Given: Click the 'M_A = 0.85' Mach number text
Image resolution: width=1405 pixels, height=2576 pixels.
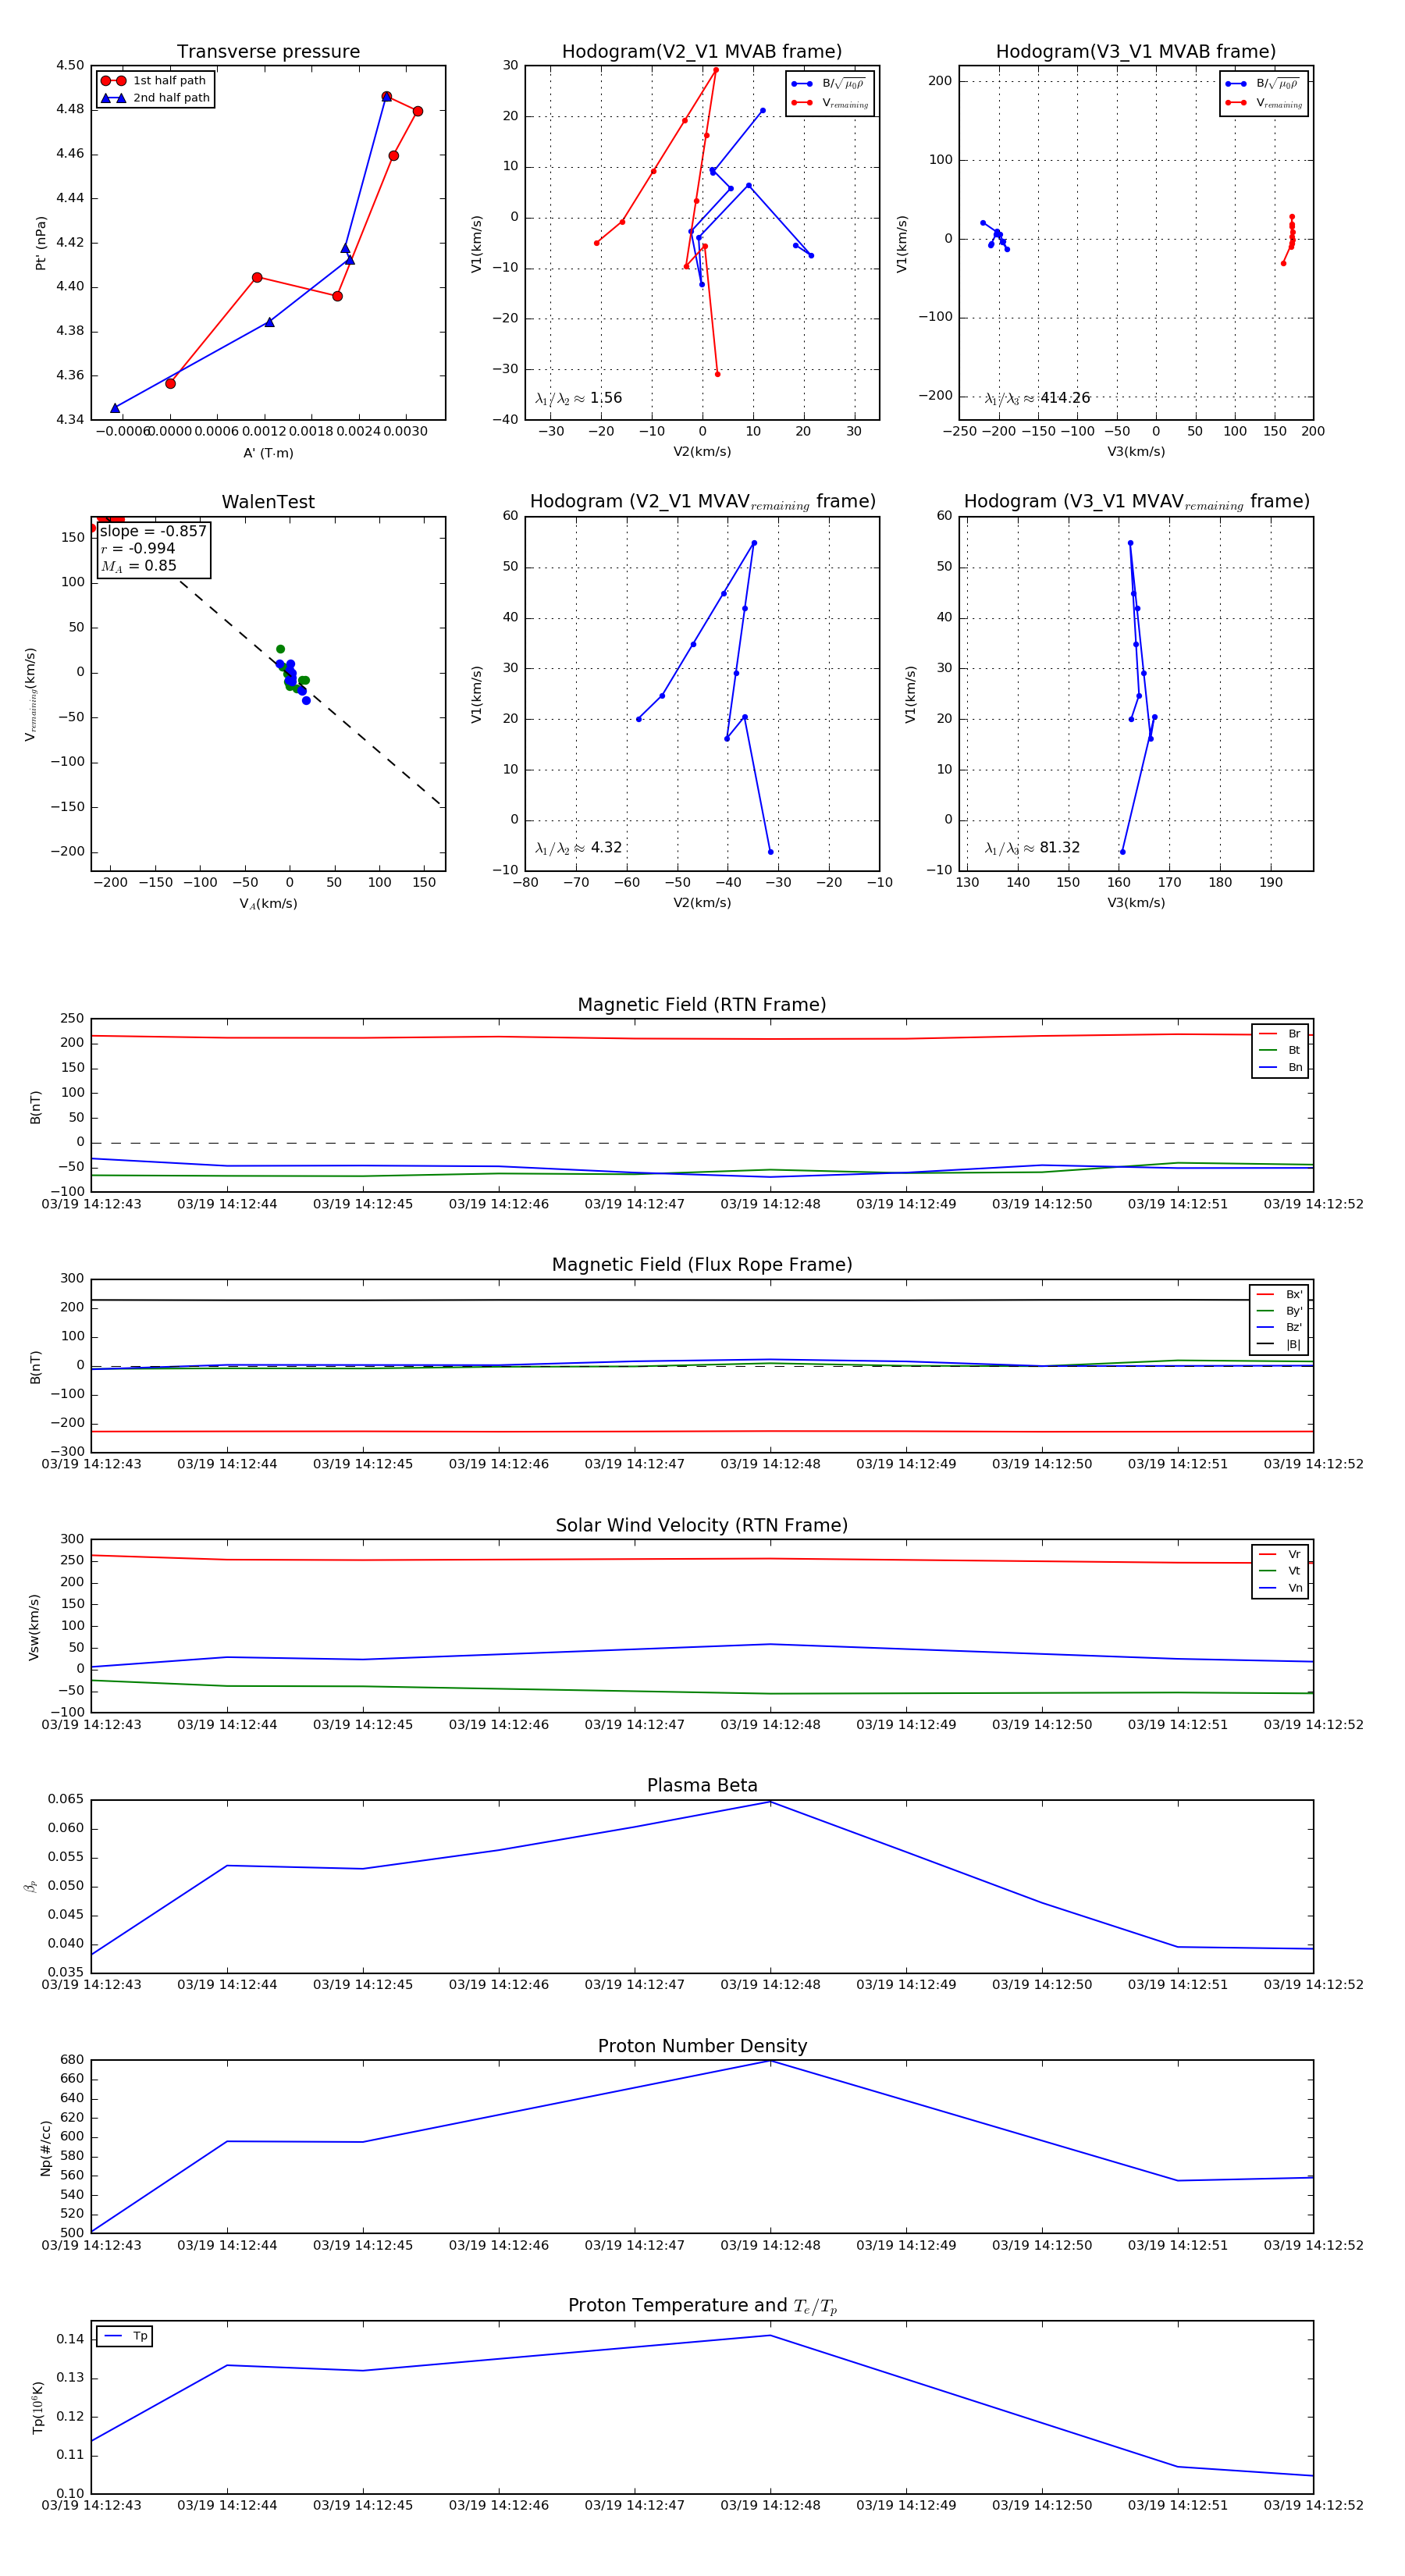Looking at the screenshot, I should (x=138, y=566).
